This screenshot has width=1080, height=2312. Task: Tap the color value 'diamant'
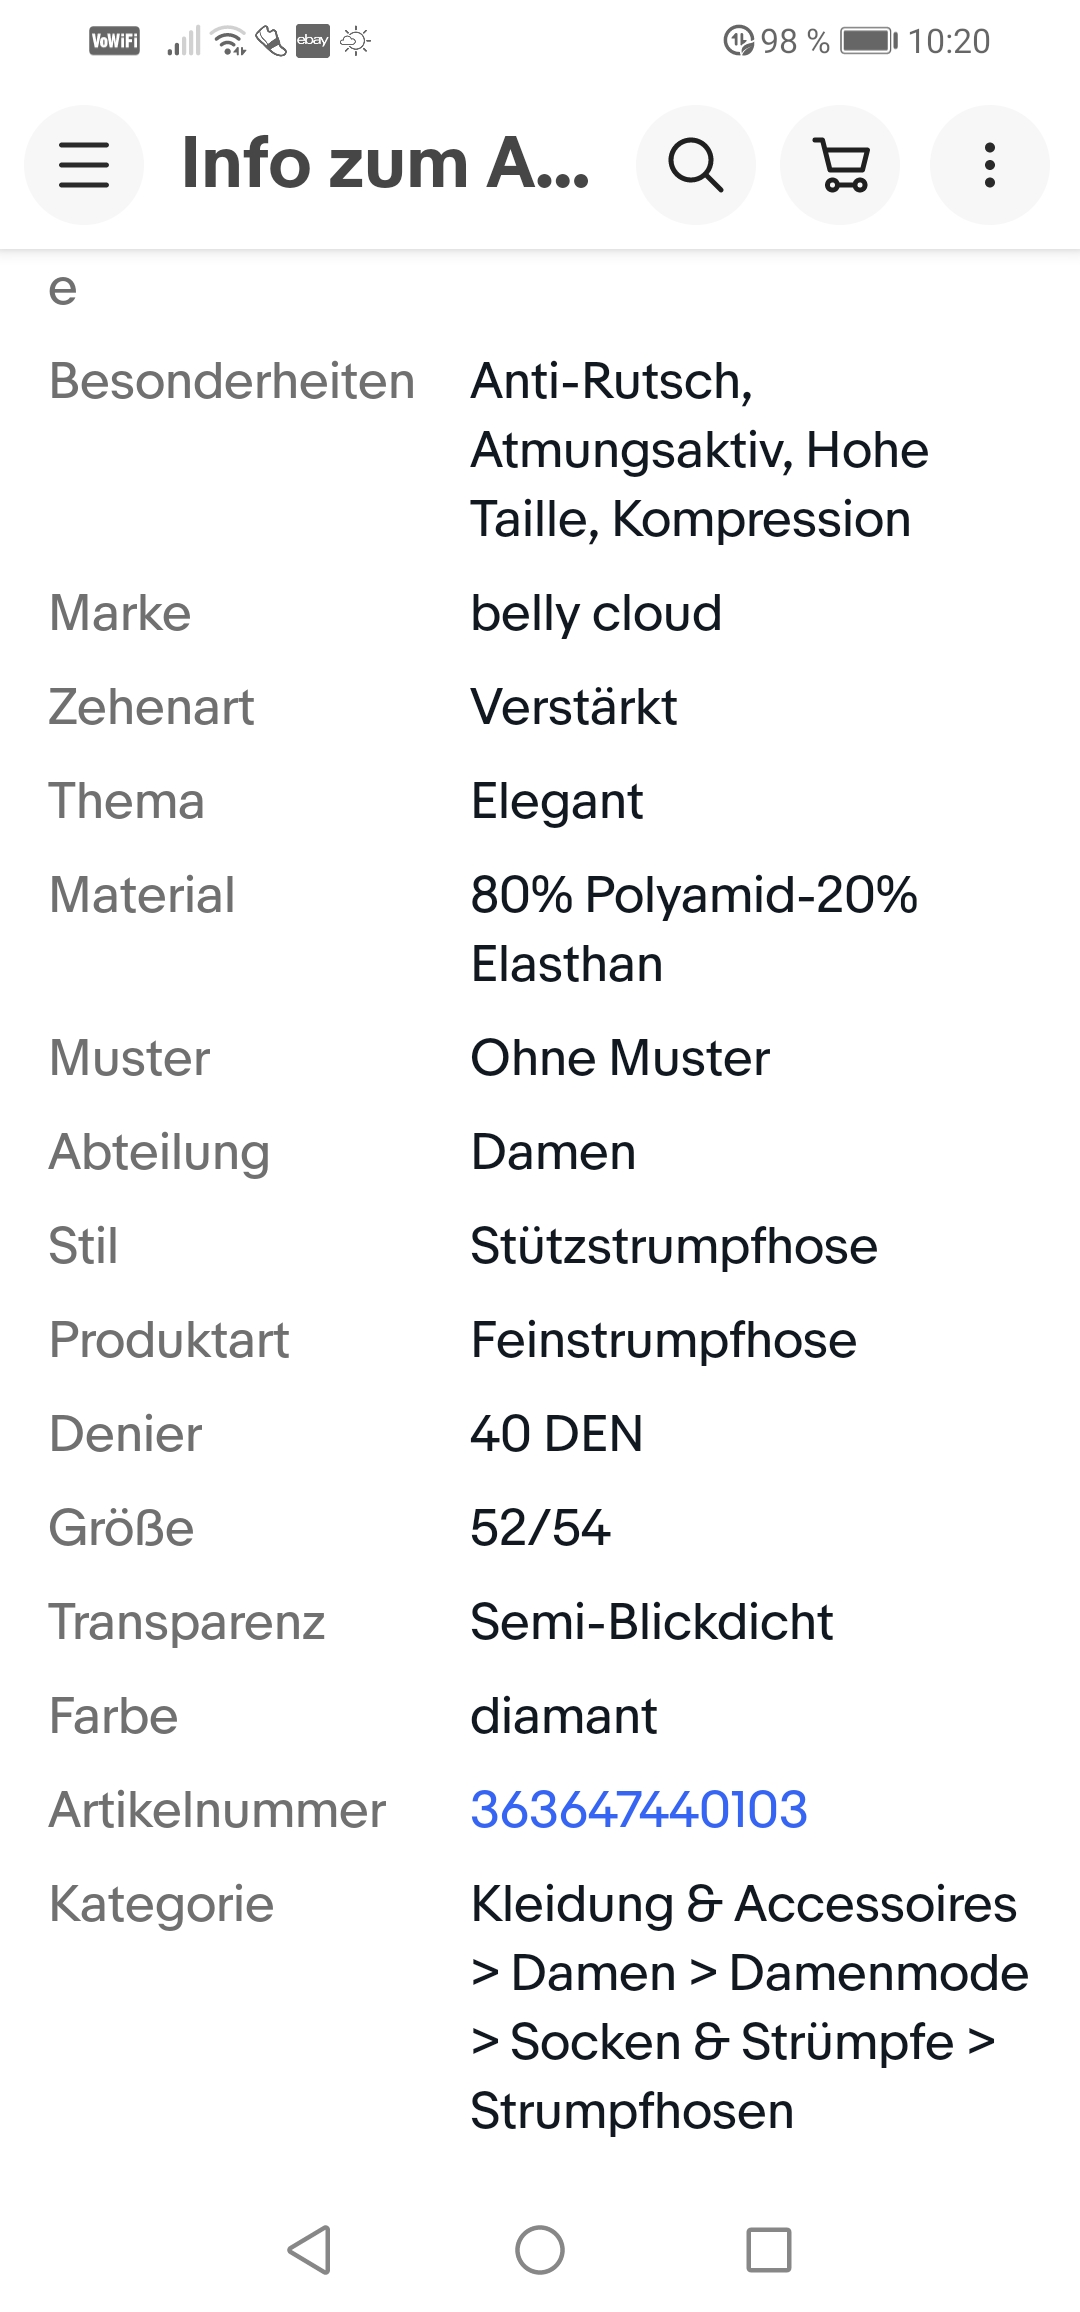point(564,1715)
